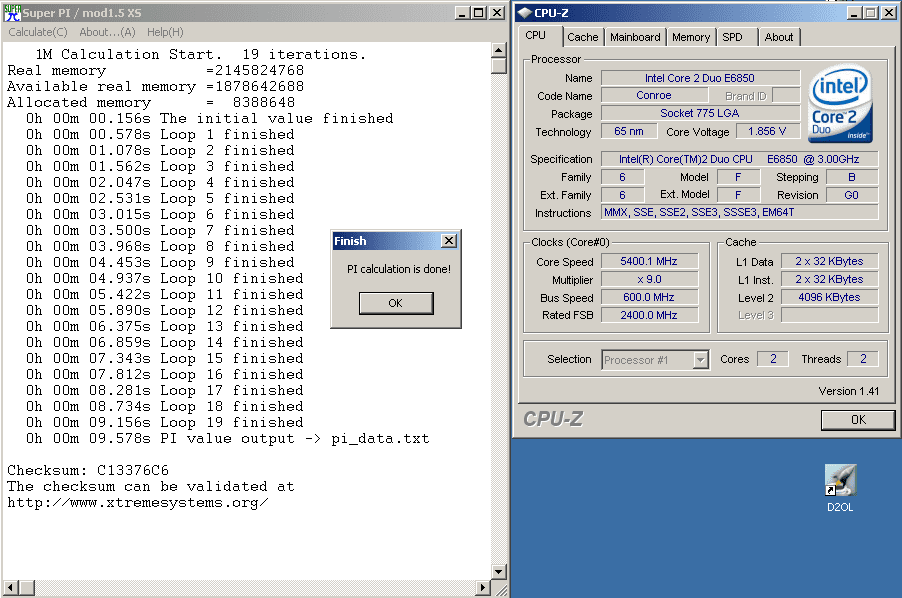Click the Core Speed value '5400.1 MHz'

[649, 262]
